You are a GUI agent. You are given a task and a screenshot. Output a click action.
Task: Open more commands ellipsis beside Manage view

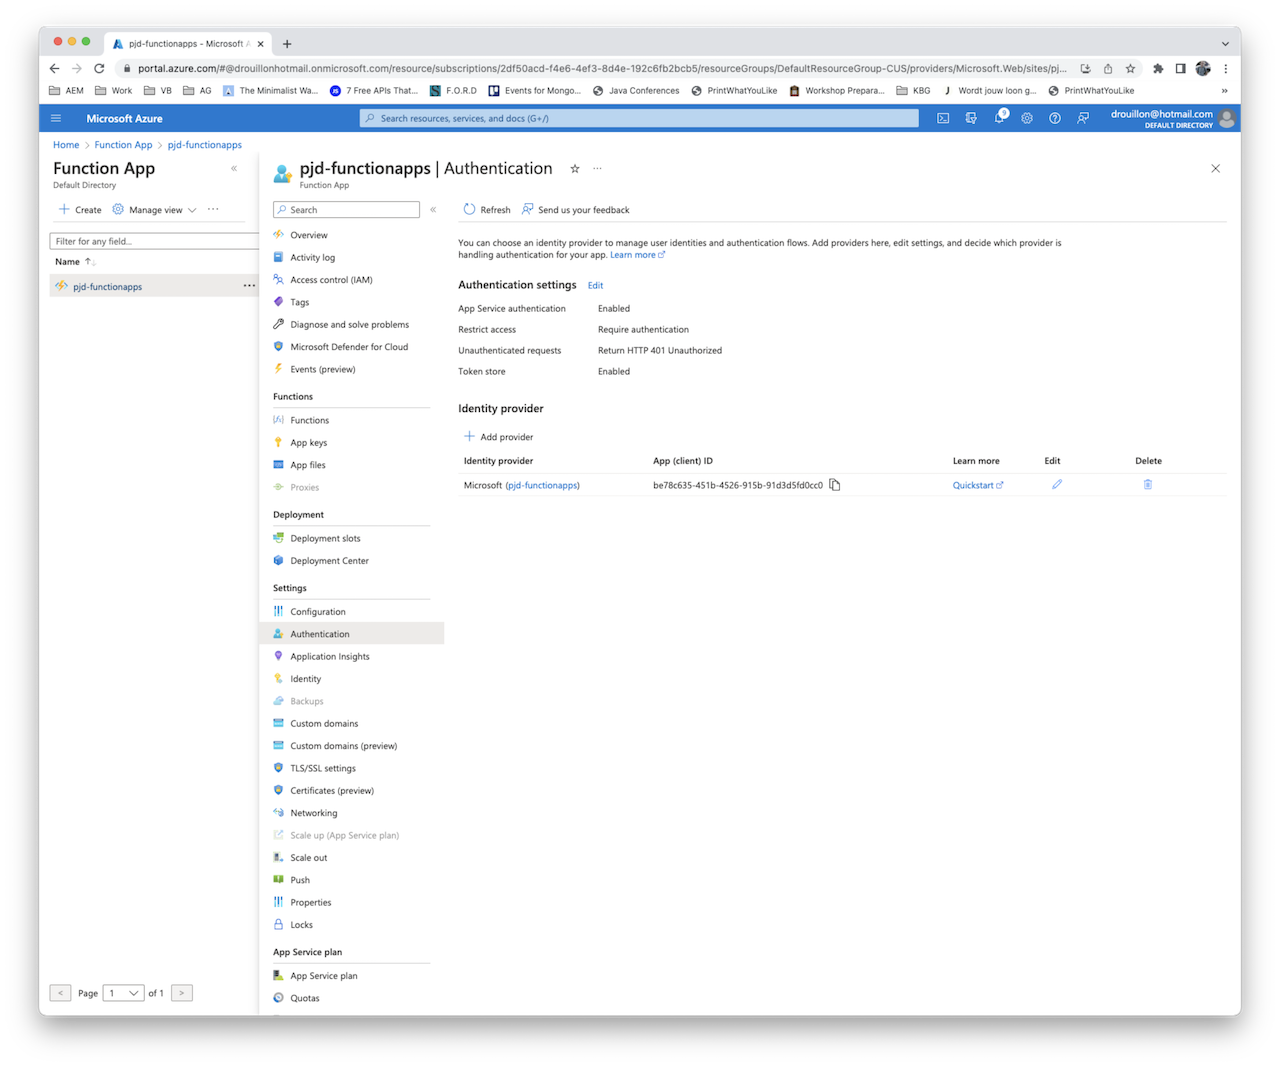(213, 209)
